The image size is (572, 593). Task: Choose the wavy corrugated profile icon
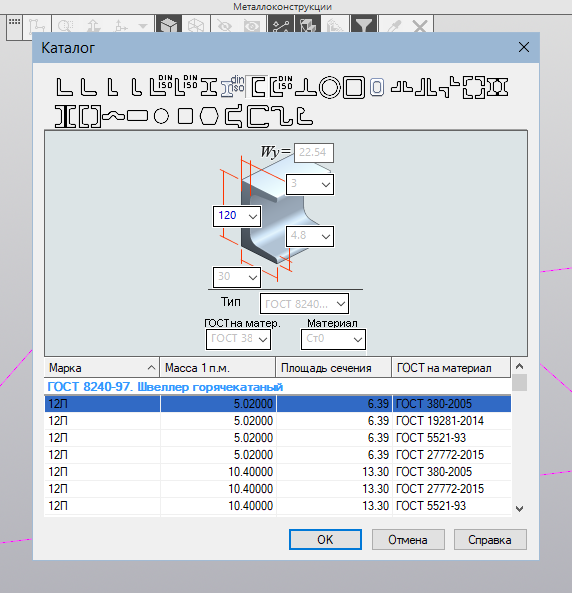tap(113, 115)
